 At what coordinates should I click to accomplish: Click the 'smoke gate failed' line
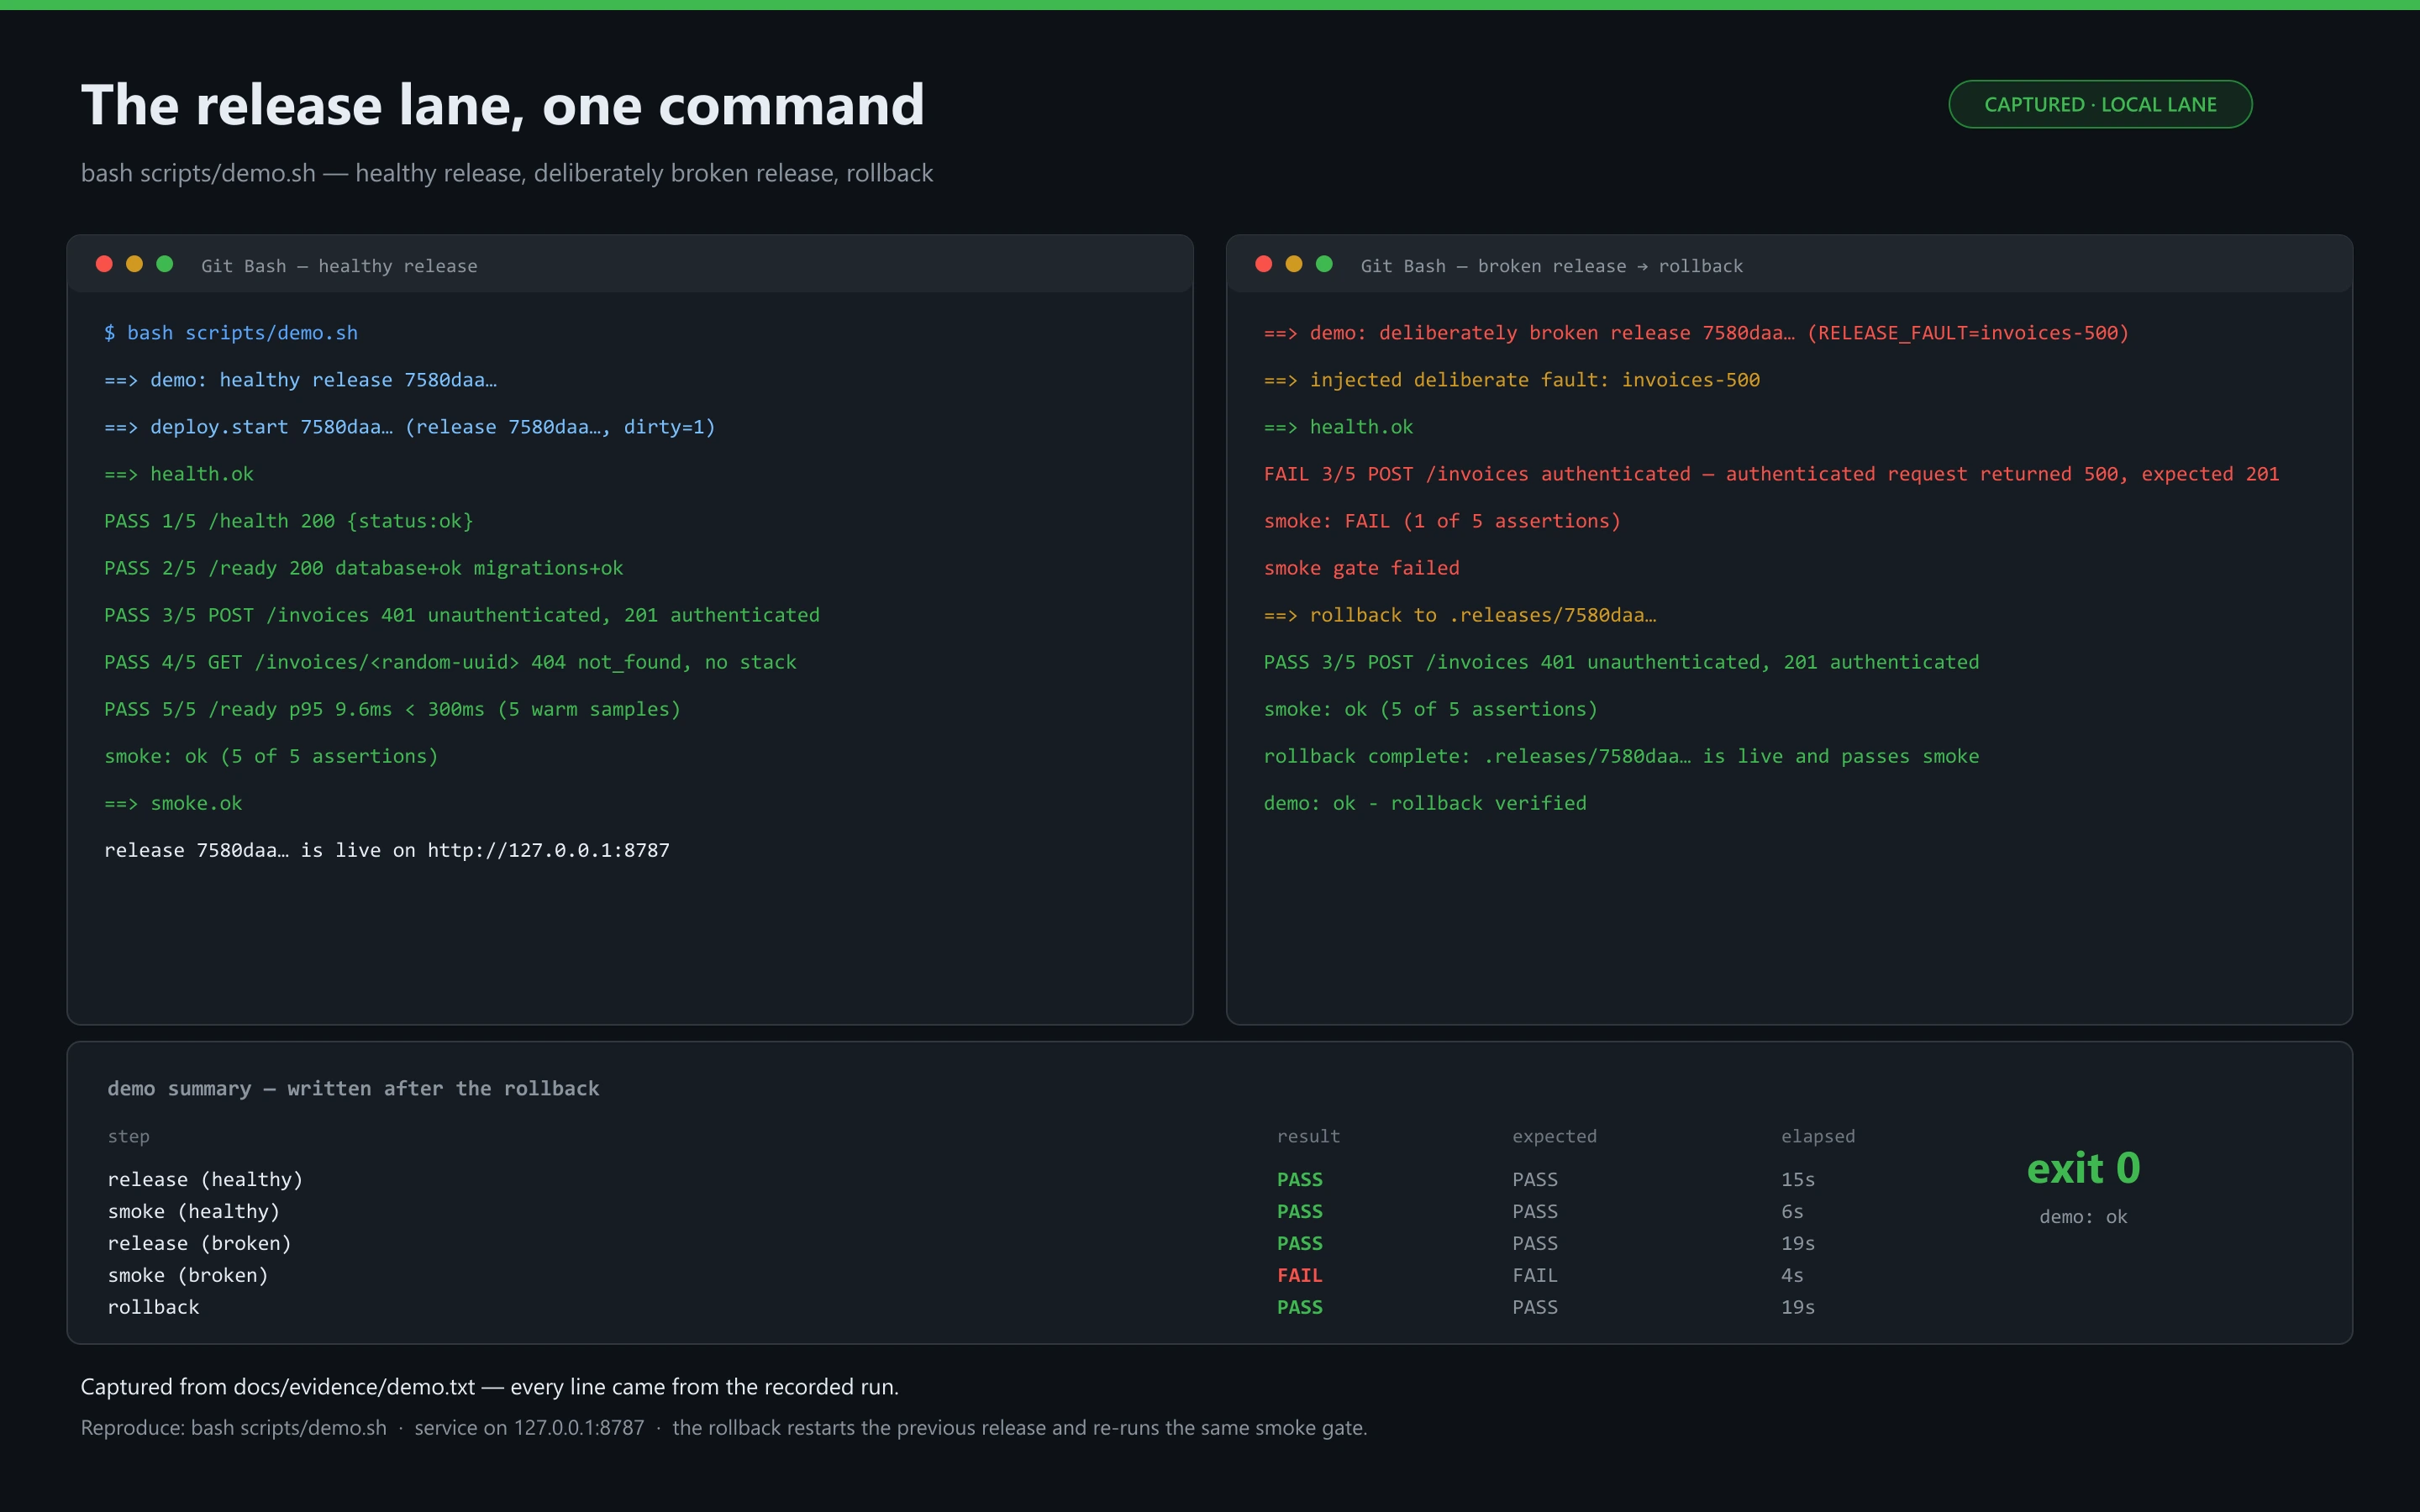1361,568
